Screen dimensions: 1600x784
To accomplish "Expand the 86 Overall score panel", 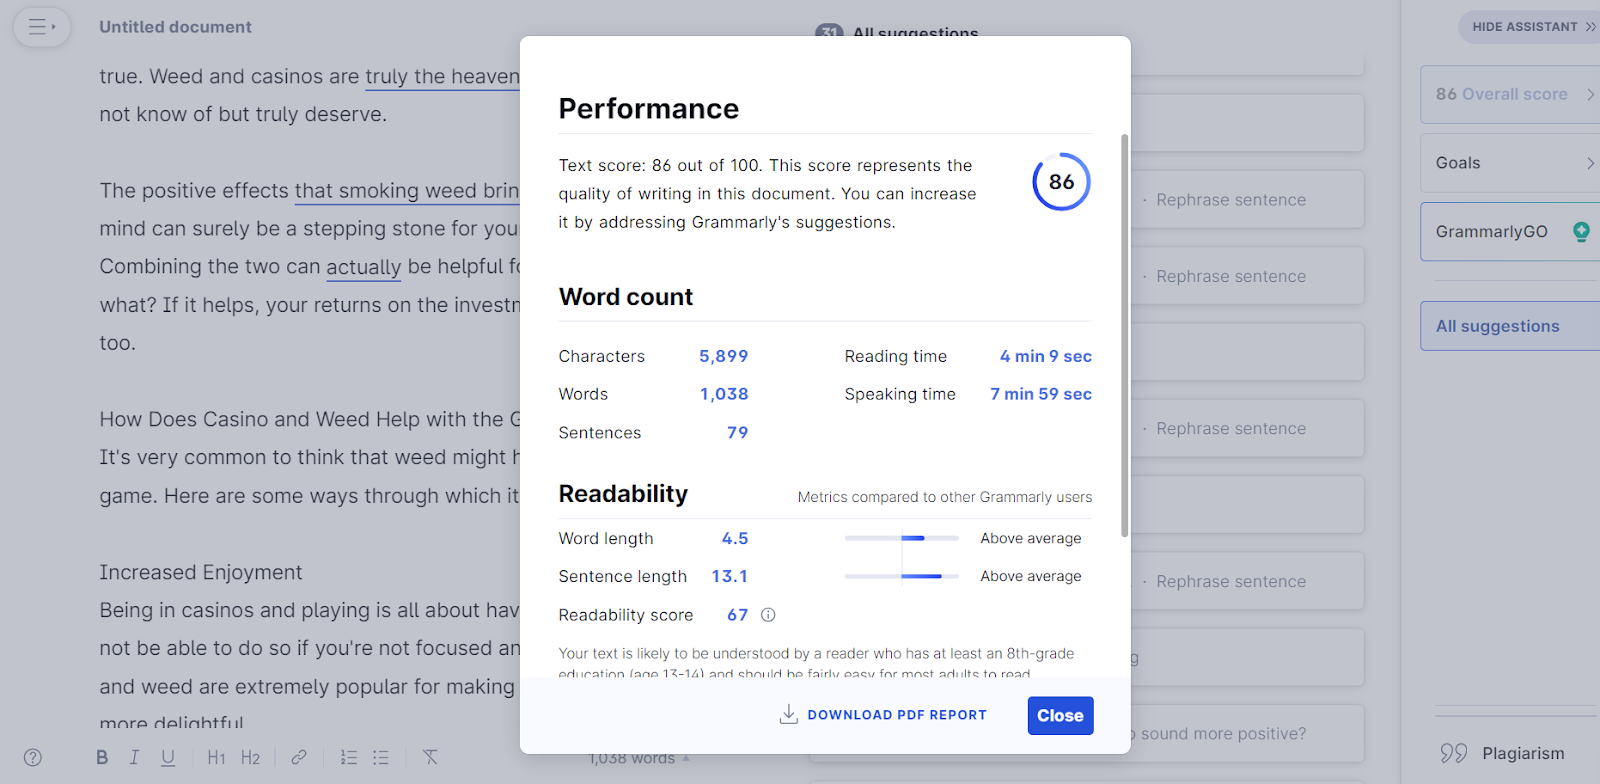I will click(1510, 94).
